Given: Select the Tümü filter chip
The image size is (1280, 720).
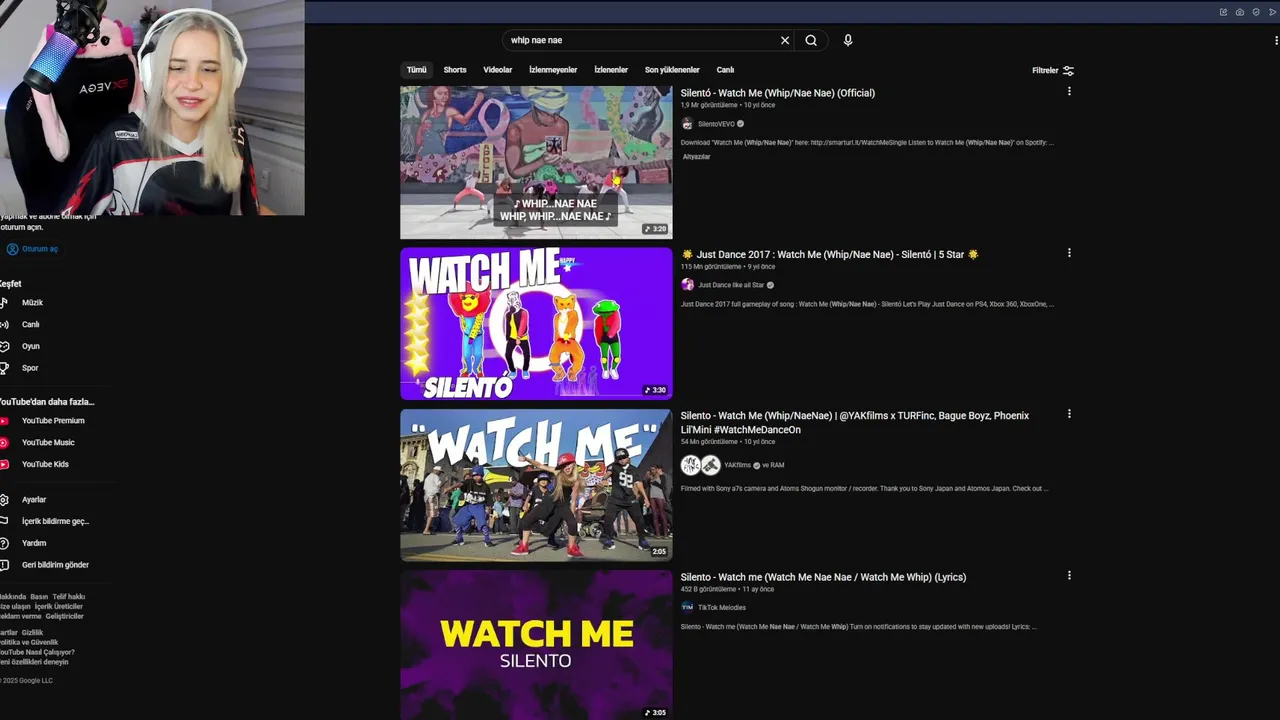Looking at the screenshot, I should pos(417,70).
